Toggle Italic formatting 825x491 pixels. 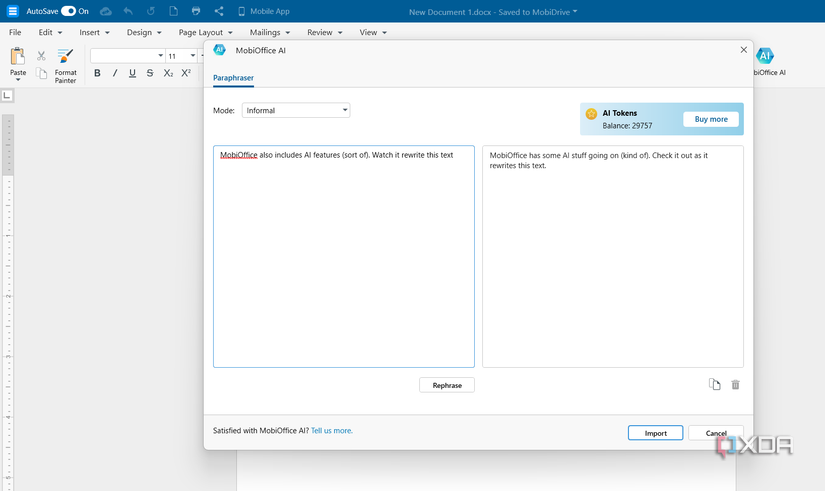[x=115, y=73]
